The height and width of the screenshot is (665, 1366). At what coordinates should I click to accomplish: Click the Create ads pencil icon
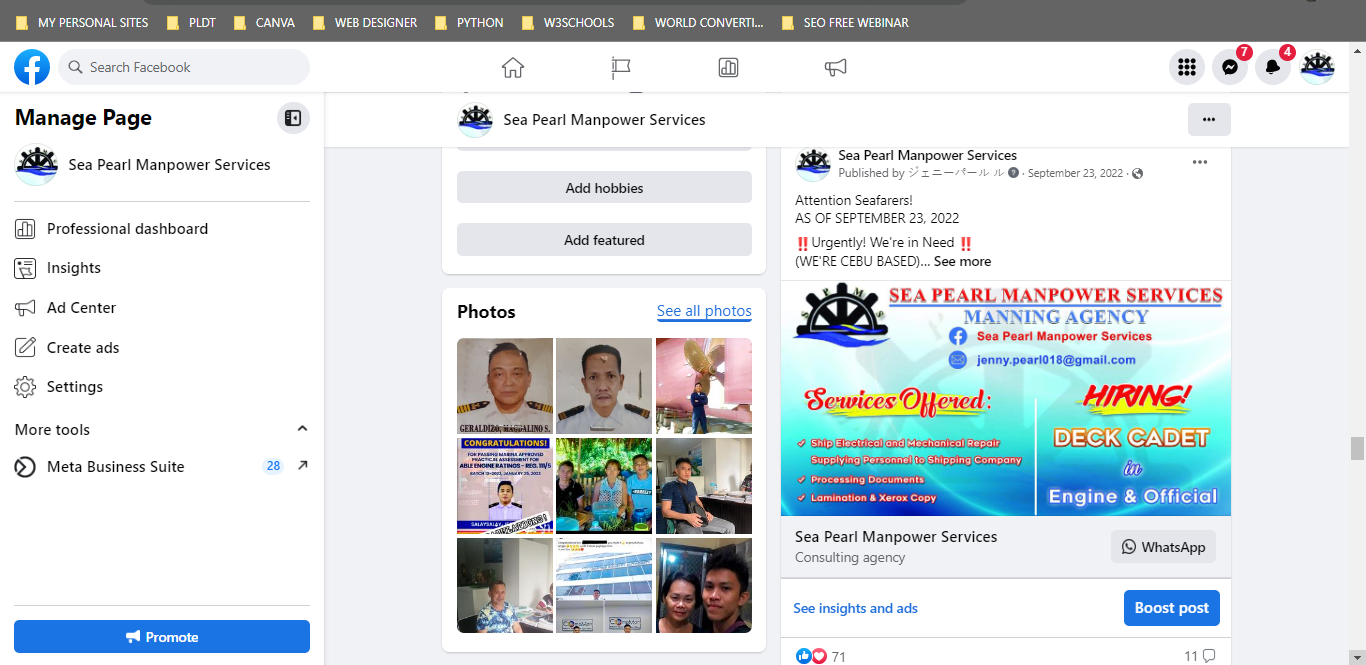point(25,348)
